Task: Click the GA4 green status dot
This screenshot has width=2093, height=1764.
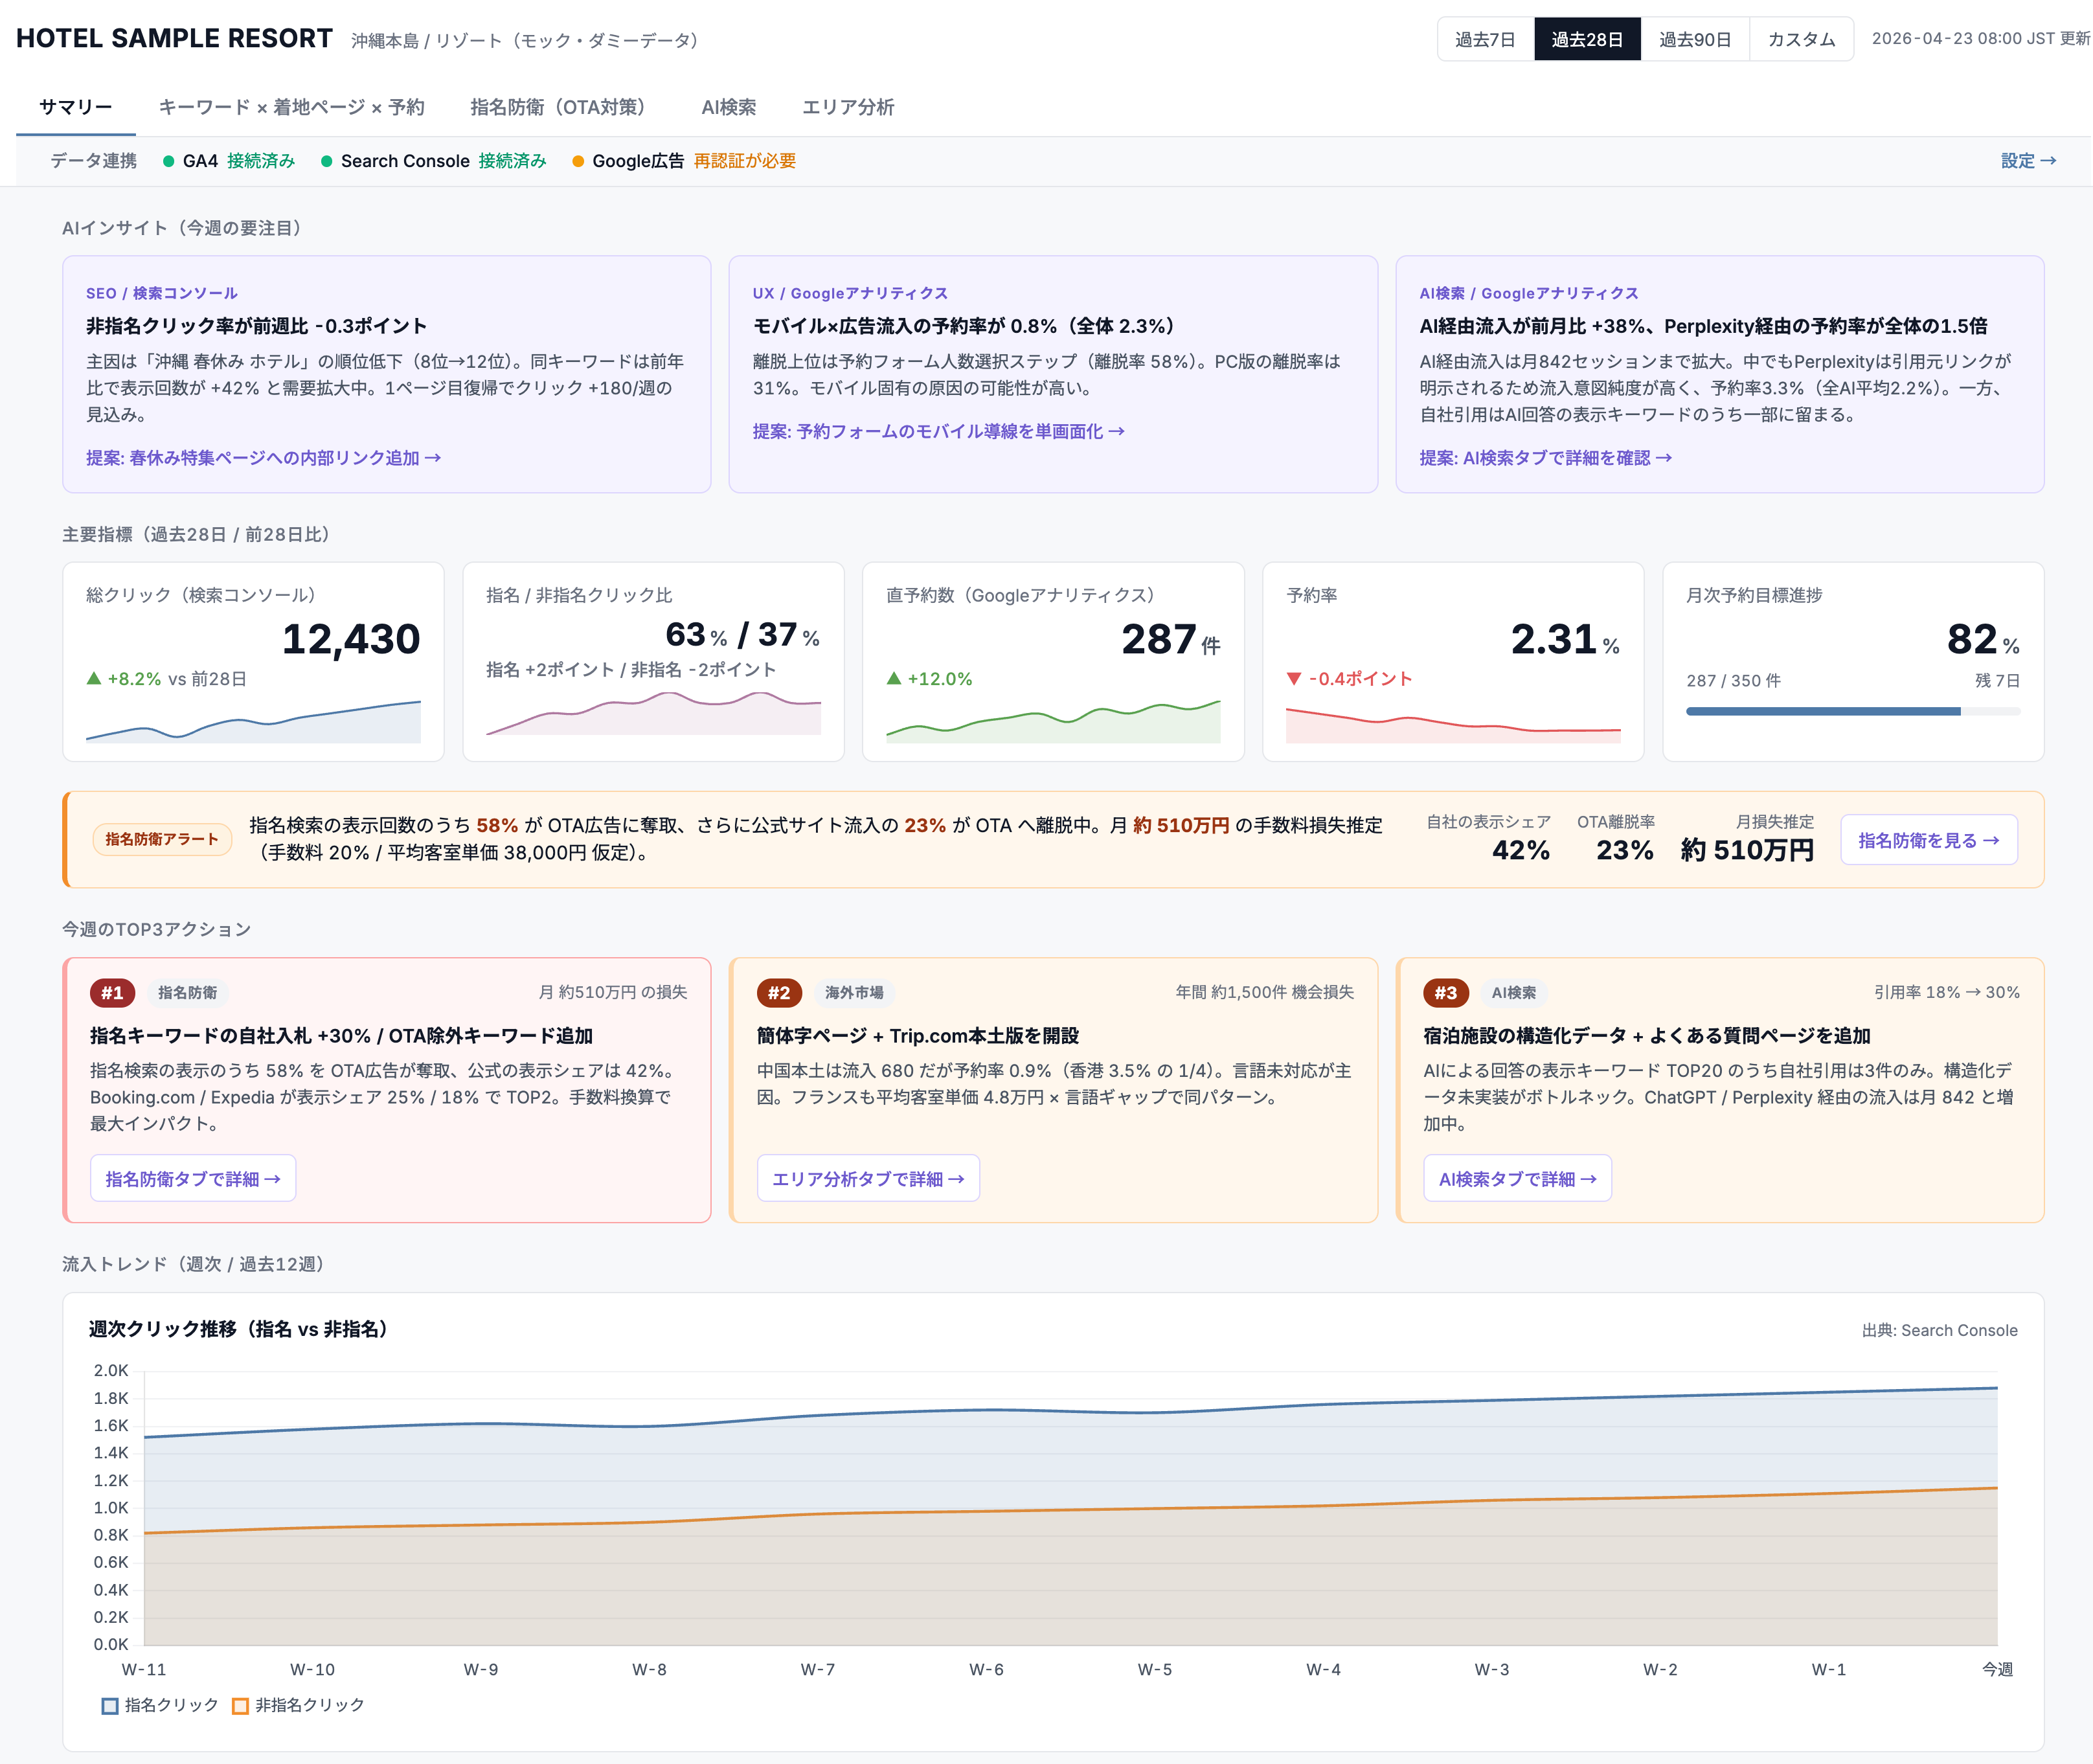Action: tap(168, 161)
